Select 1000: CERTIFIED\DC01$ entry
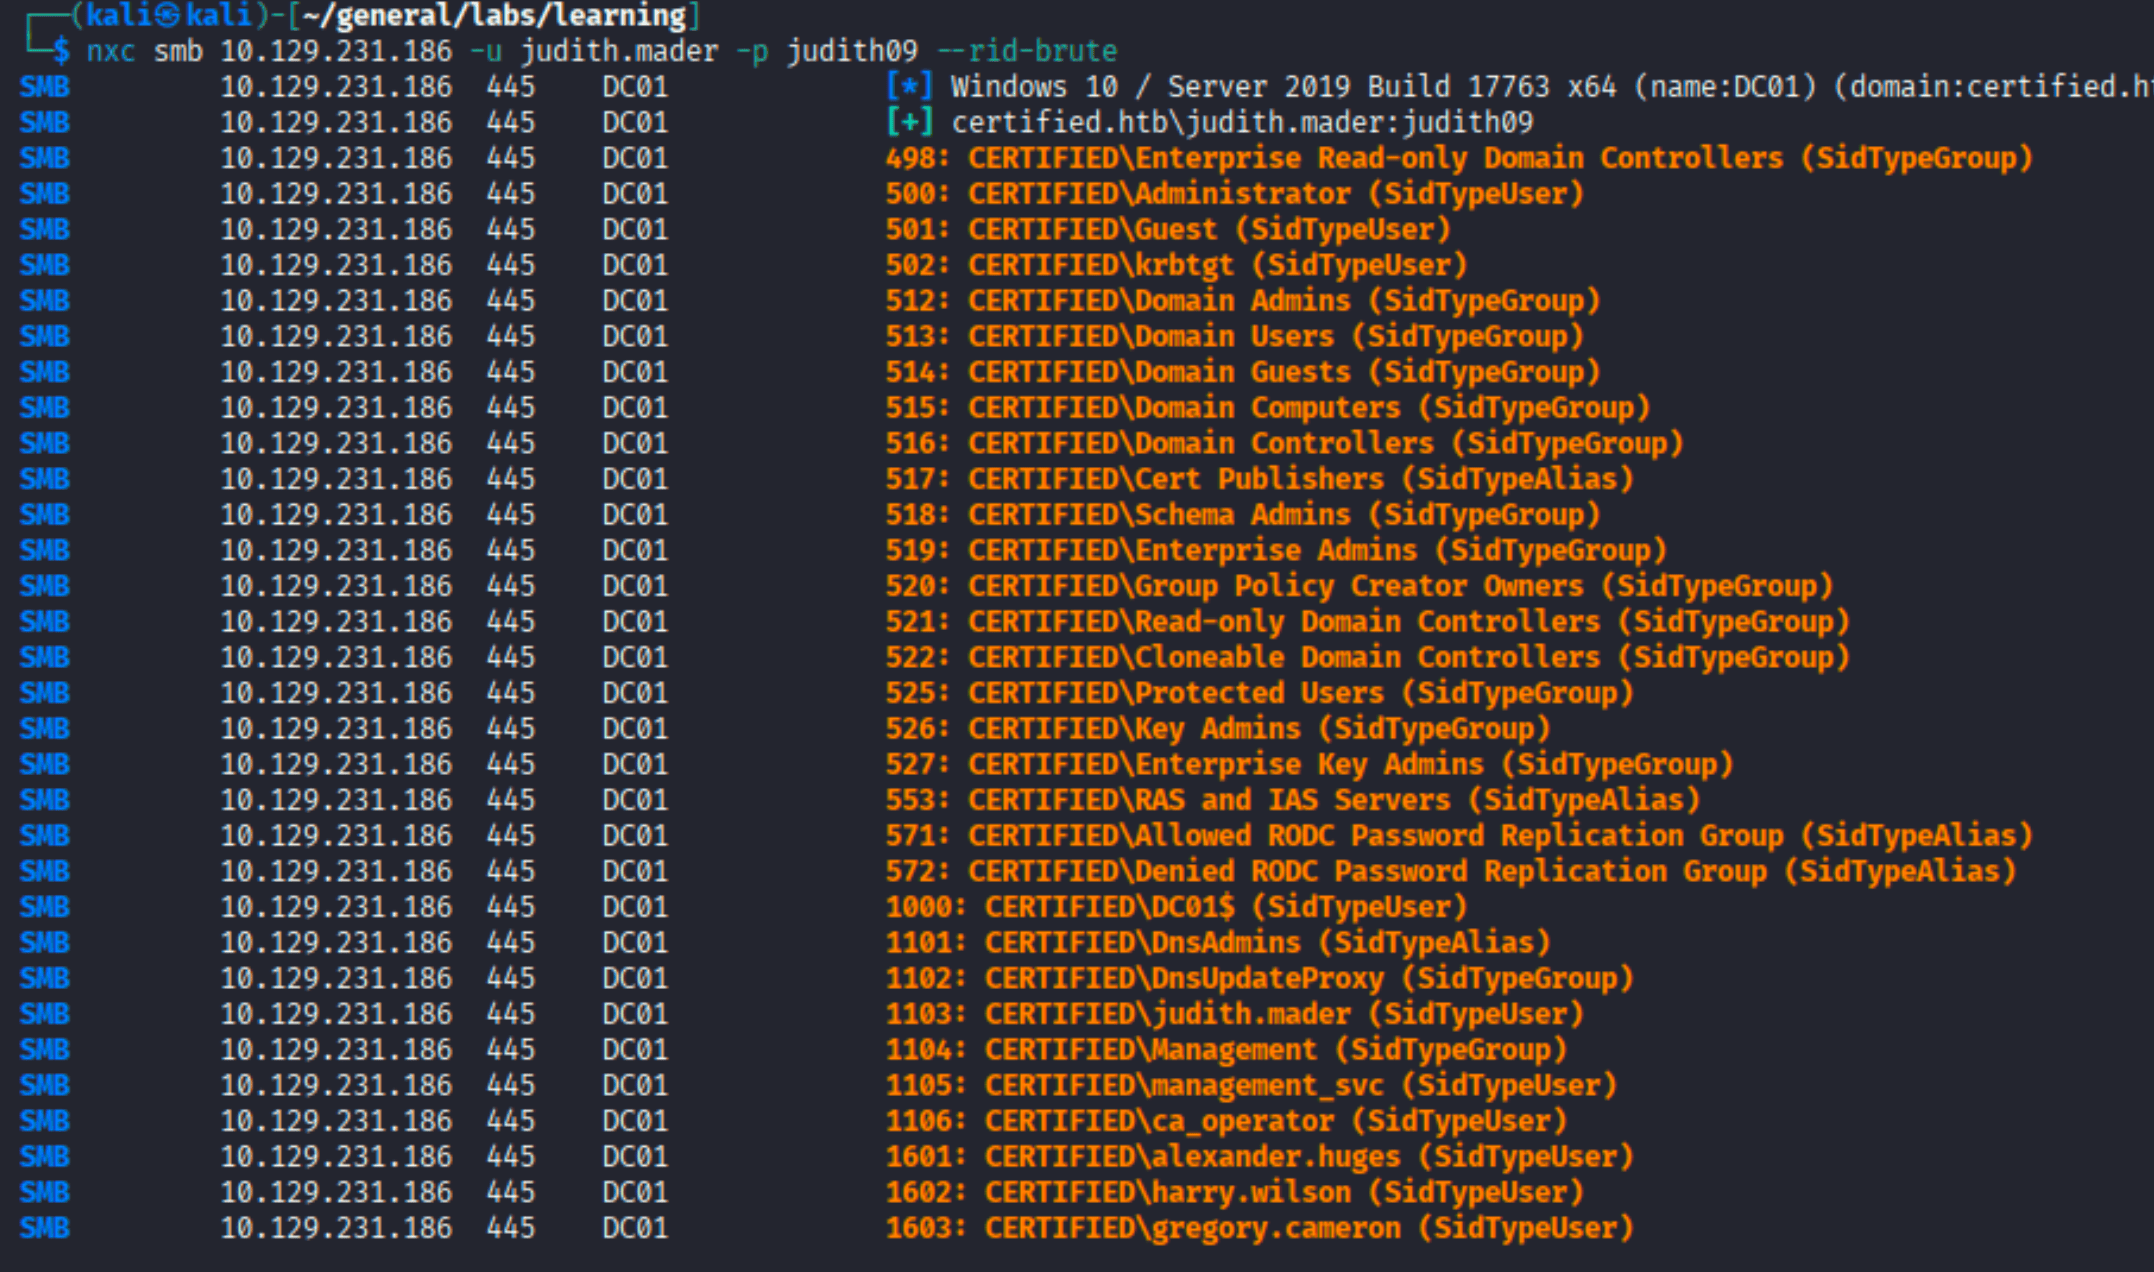2154x1272 pixels. [1176, 907]
